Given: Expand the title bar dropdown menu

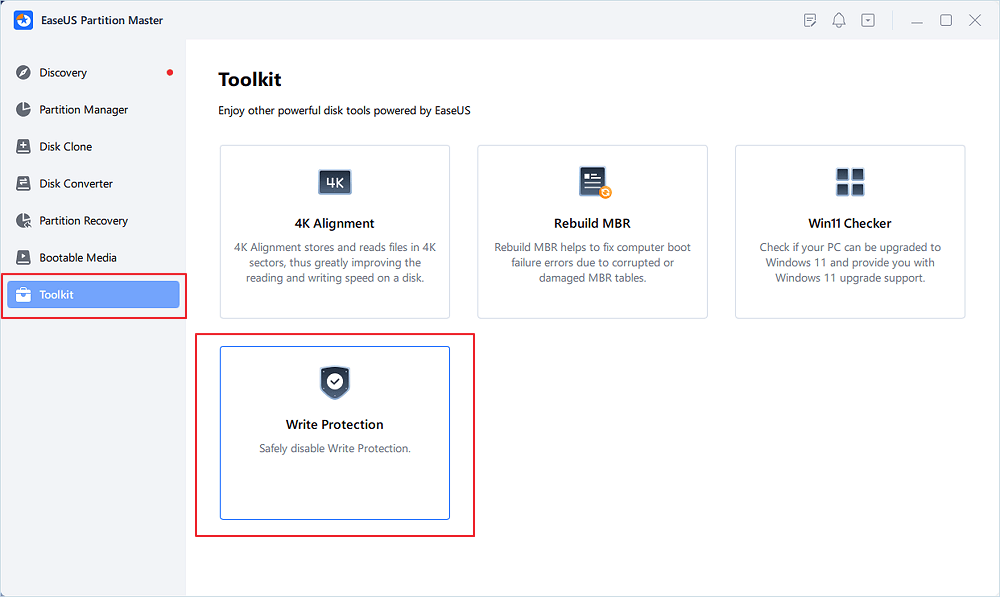Looking at the screenshot, I should coord(868,20).
